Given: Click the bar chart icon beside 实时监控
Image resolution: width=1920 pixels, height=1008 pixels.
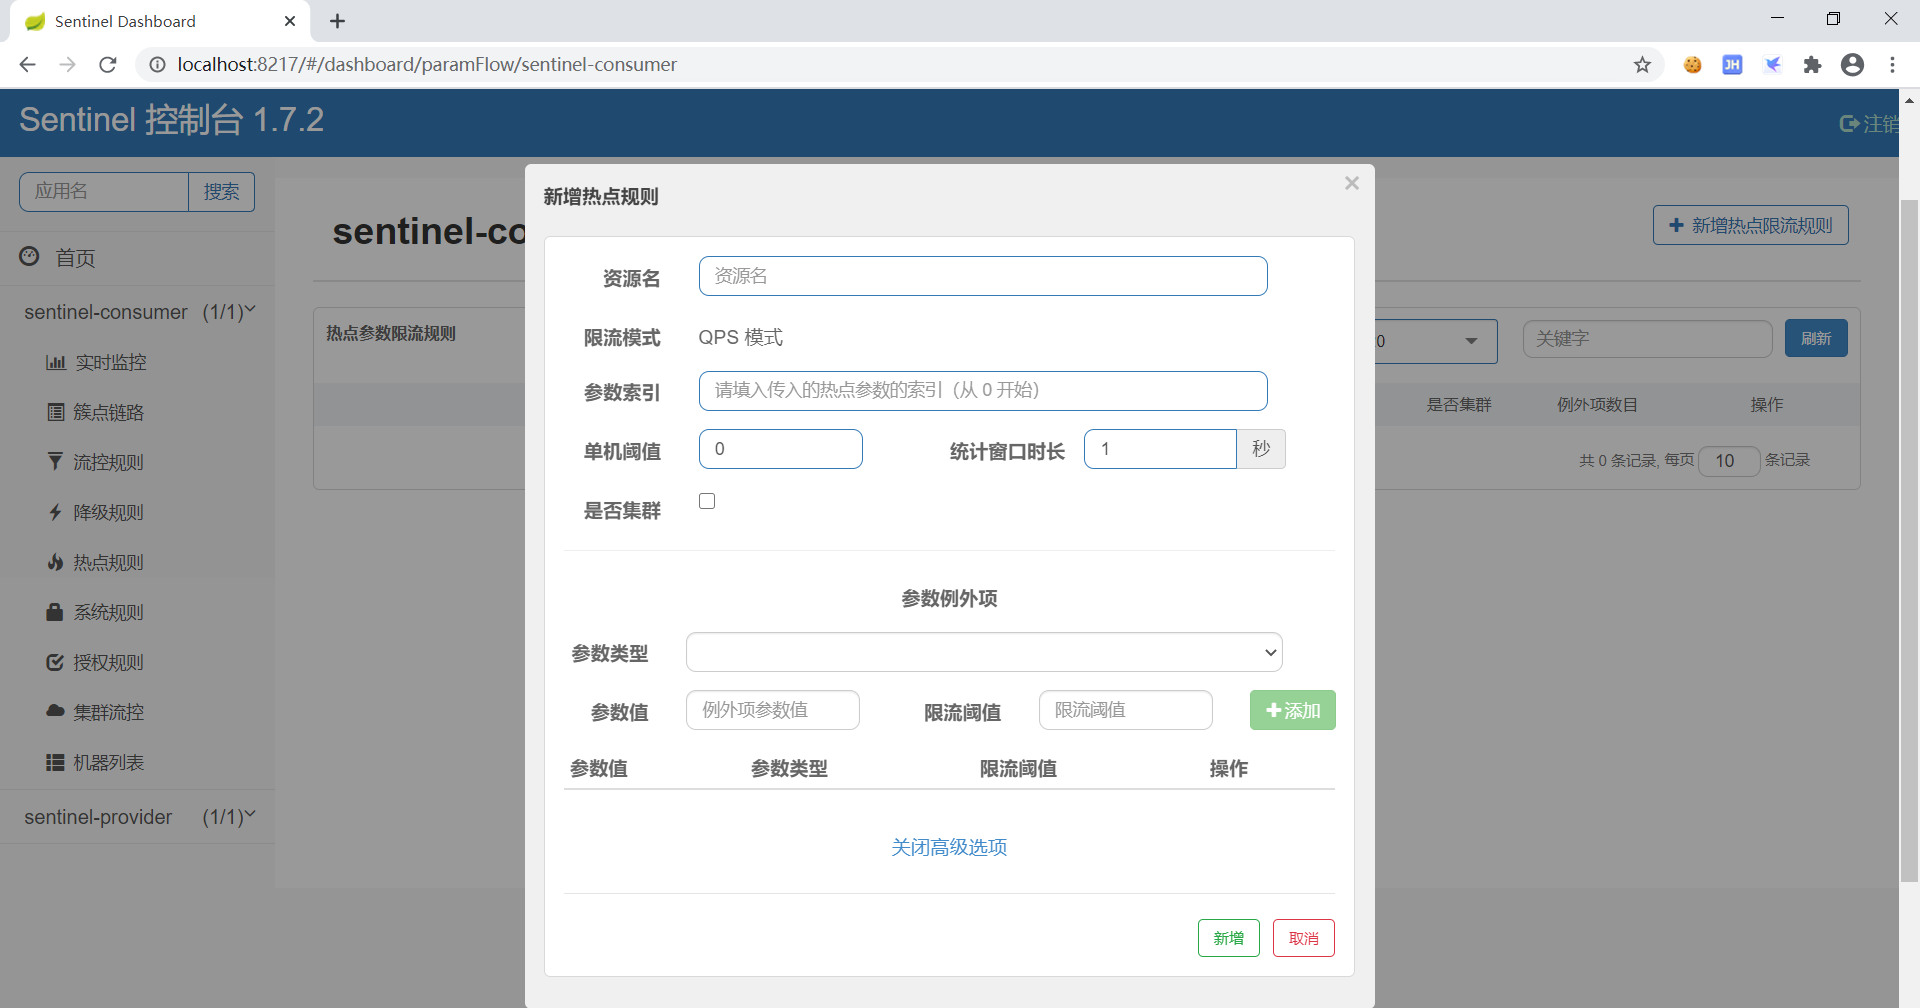Looking at the screenshot, I should [x=55, y=362].
